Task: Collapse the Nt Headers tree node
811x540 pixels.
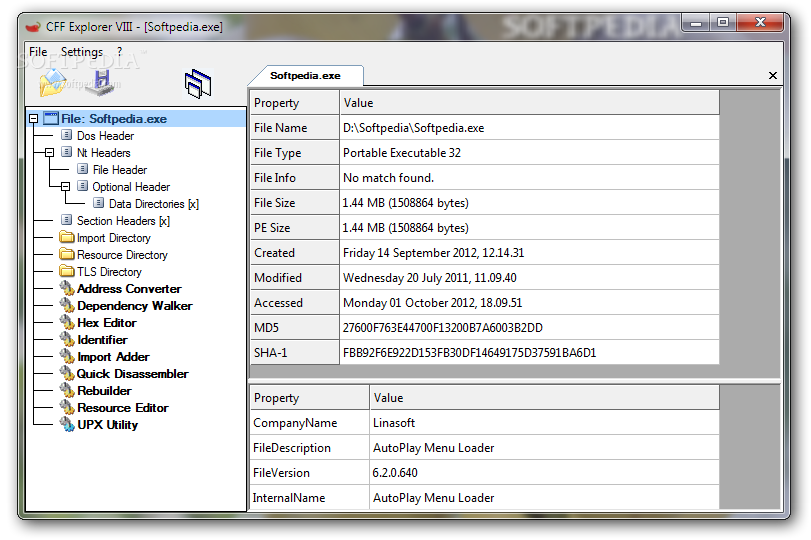Action: click(x=50, y=153)
